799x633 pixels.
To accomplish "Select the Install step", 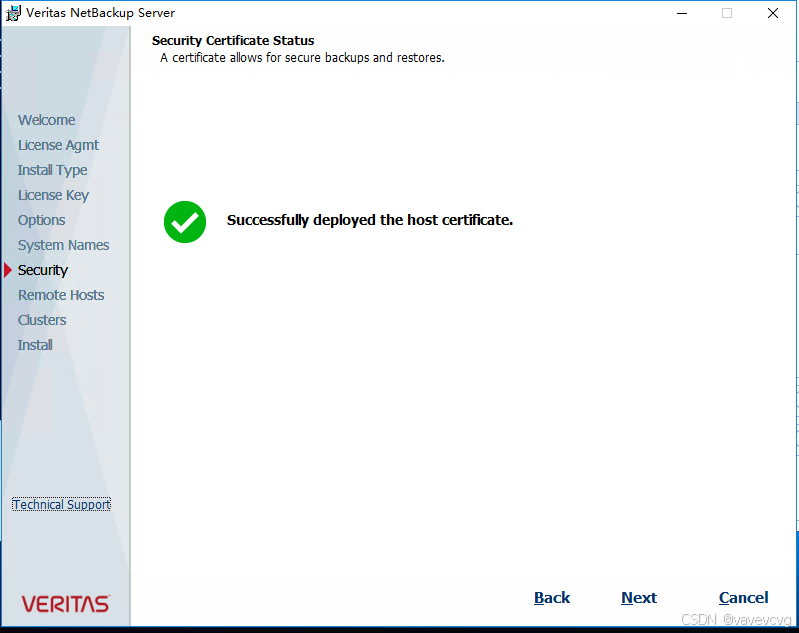I will pyautogui.click(x=35, y=345).
